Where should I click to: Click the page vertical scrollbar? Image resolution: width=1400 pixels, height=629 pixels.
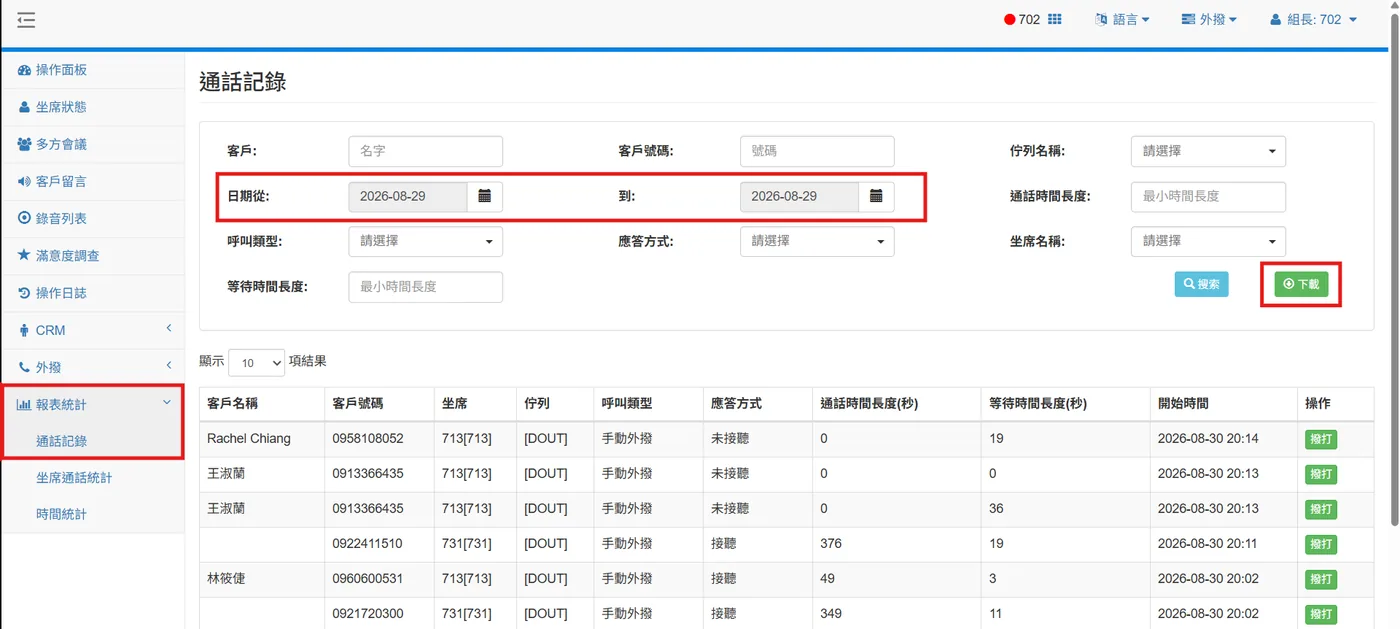1392,270
